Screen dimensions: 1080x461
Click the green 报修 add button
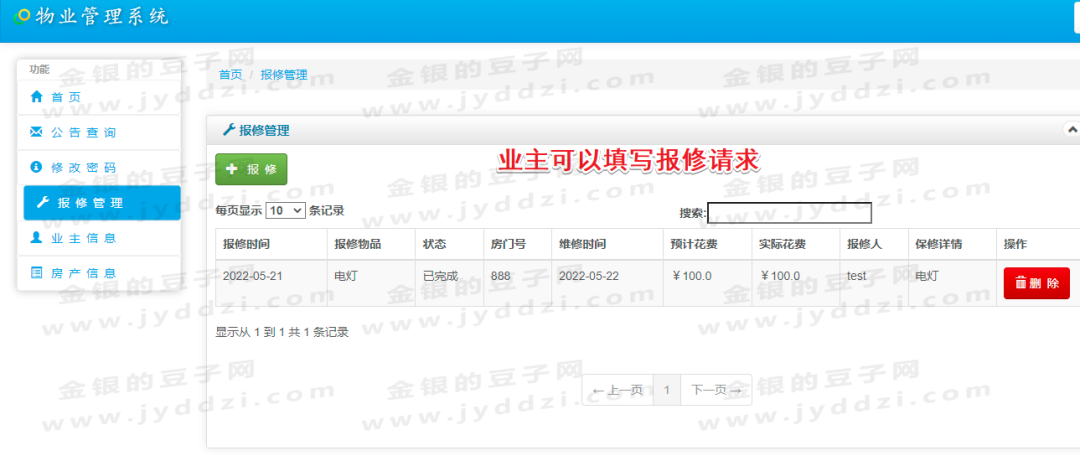251,169
